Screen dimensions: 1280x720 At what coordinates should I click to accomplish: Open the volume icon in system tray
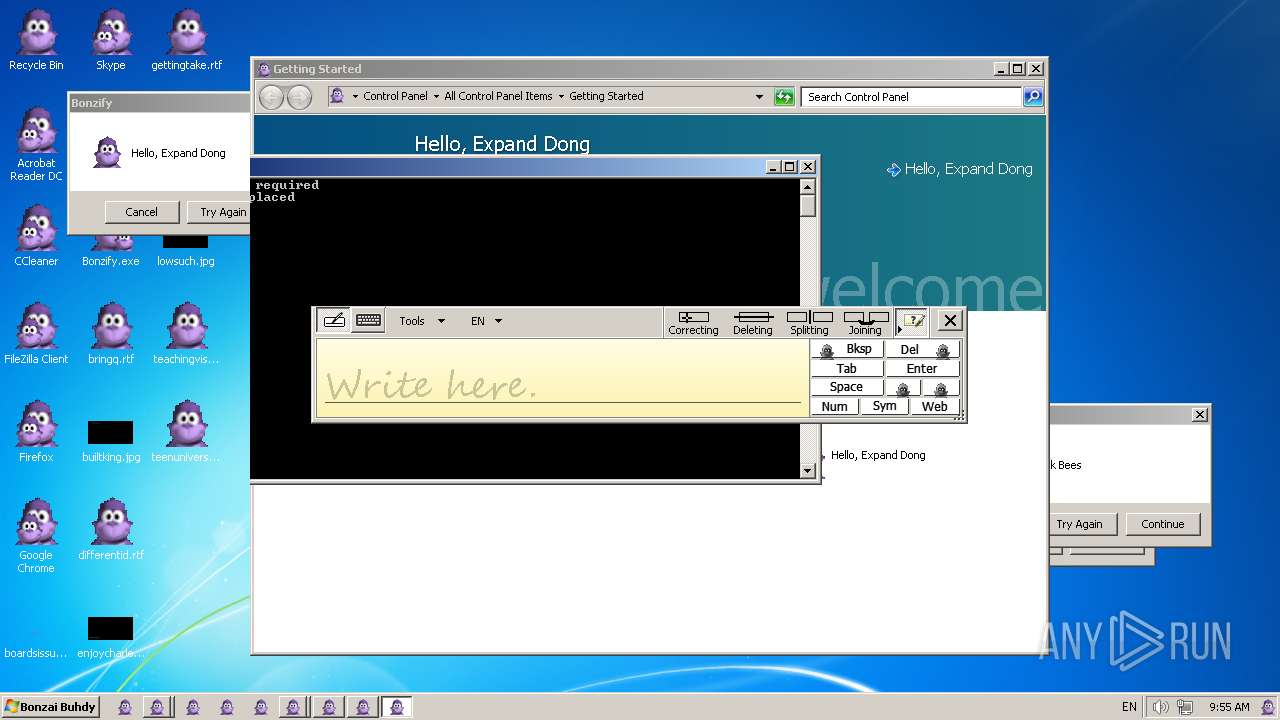[1160, 707]
